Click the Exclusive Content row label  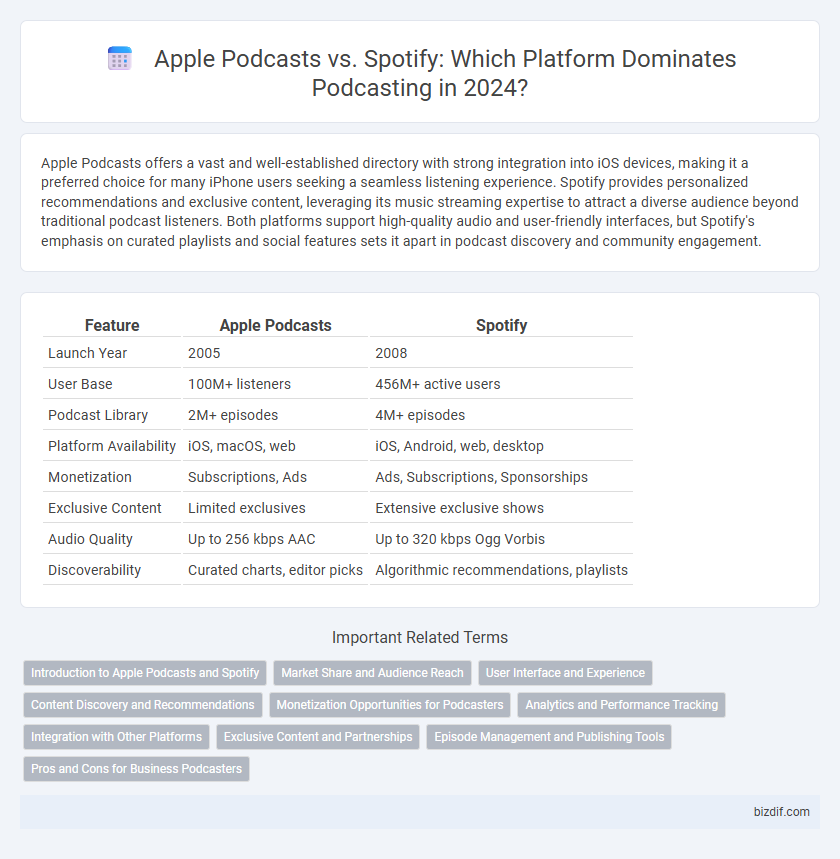pos(112,508)
